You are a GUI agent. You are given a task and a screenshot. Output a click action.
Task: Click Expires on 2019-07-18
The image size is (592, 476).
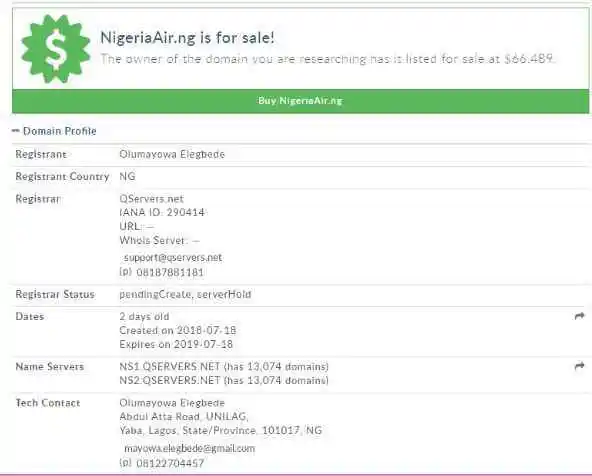pos(176,344)
